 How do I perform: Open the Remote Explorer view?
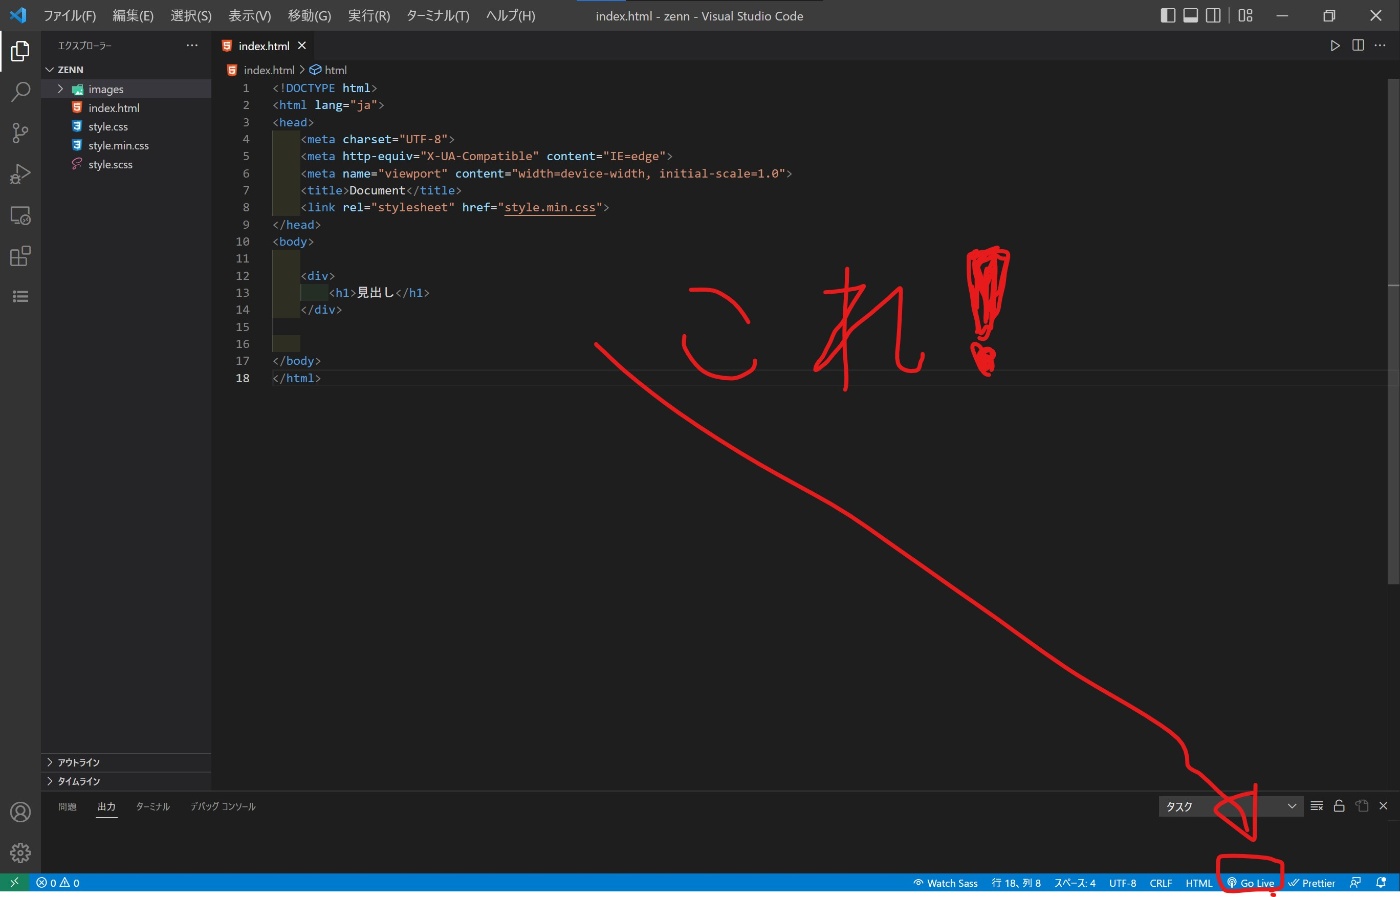tap(20, 215)
